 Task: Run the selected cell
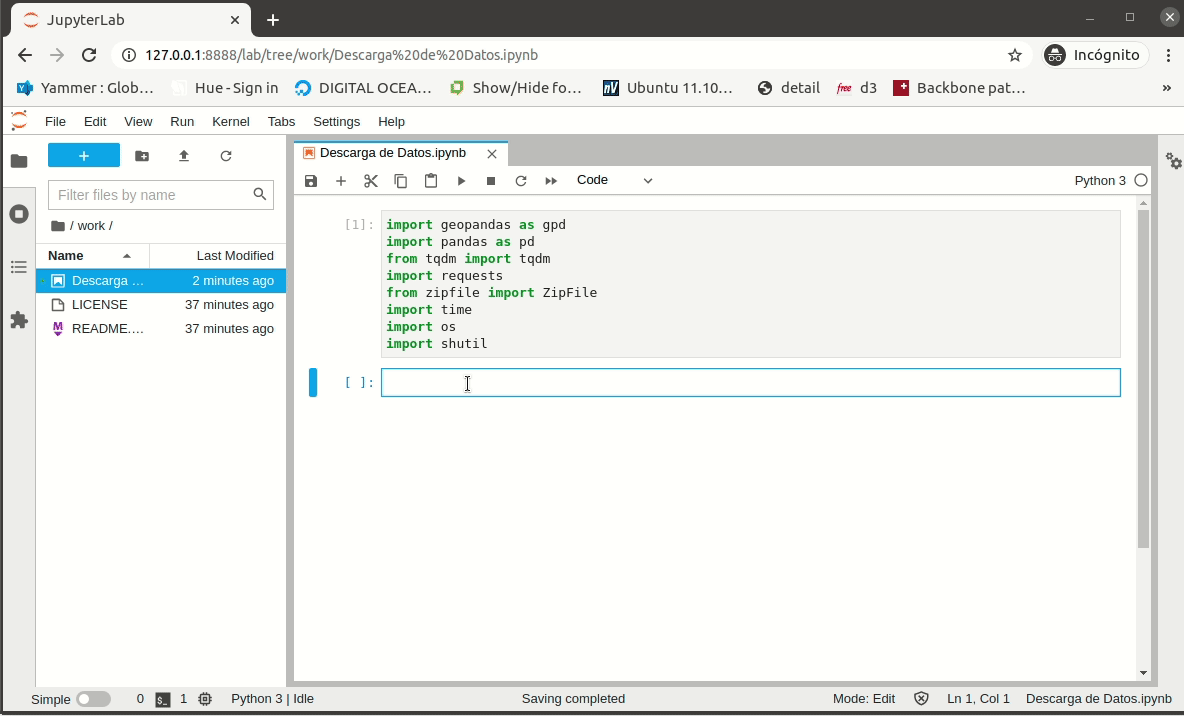click(461, 181)
